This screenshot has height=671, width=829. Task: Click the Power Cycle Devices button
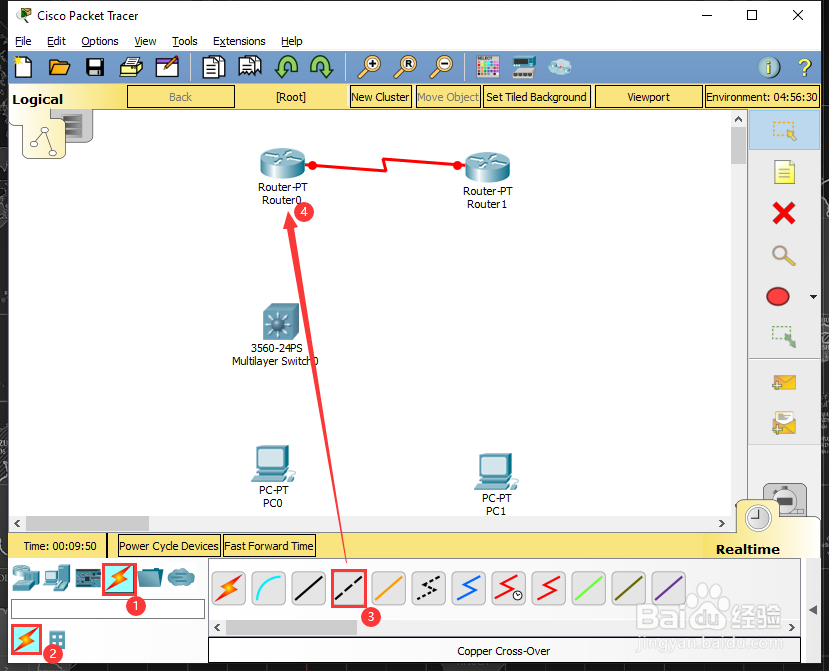(x=169, y=546)
